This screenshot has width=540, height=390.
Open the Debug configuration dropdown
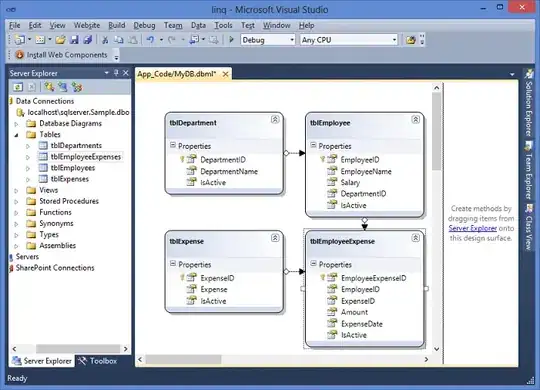pos(268,40)
